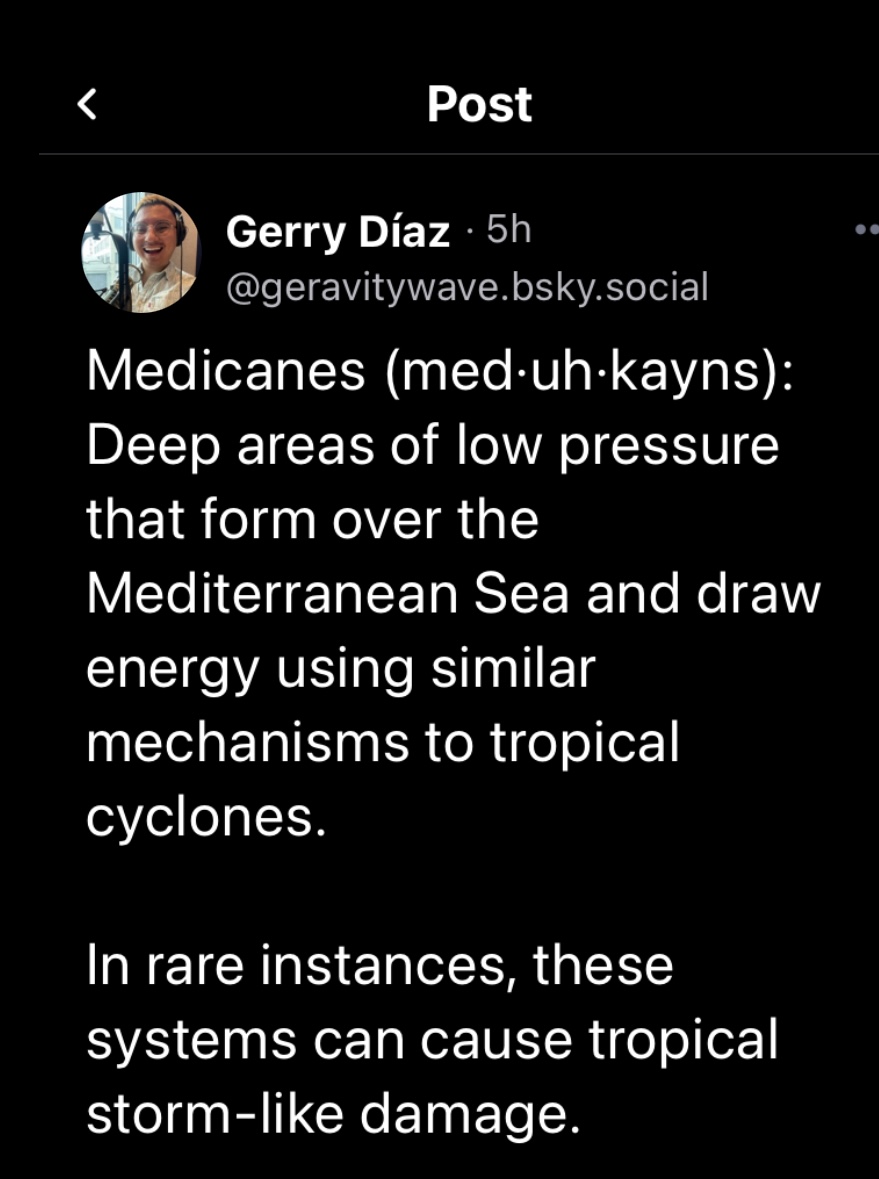Click the word 'pressure' in the post
879x1179 pixels.
point(667,446)
